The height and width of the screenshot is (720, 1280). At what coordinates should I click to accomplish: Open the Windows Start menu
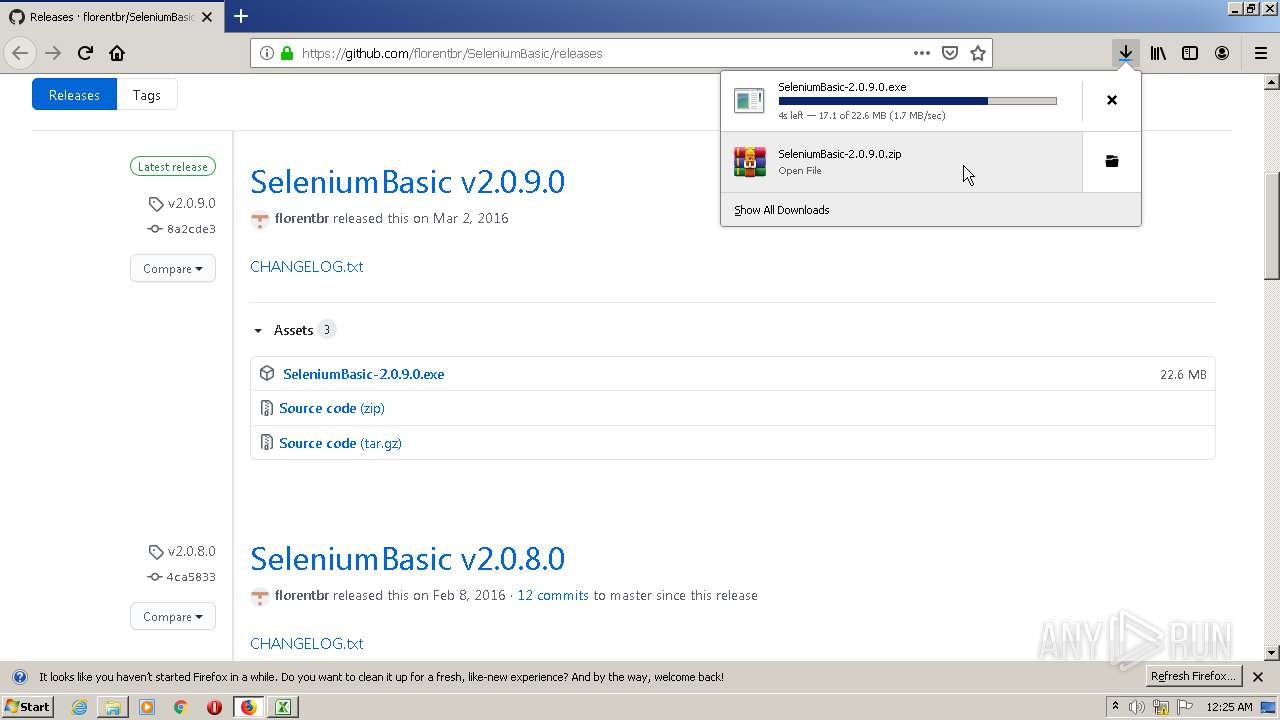pyautogui.click(x=28, y=707)
